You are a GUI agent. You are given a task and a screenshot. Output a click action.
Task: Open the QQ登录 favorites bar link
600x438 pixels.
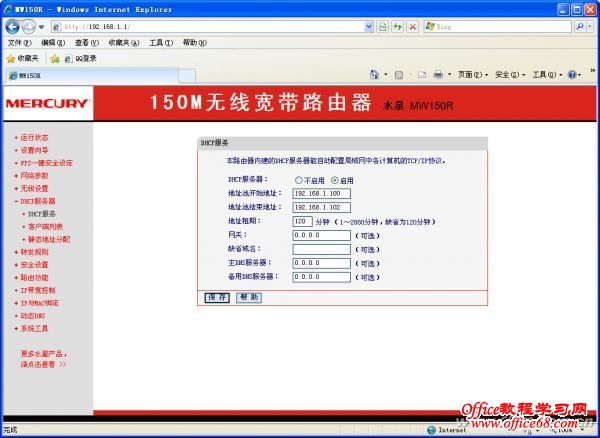(x=80, y=59)
